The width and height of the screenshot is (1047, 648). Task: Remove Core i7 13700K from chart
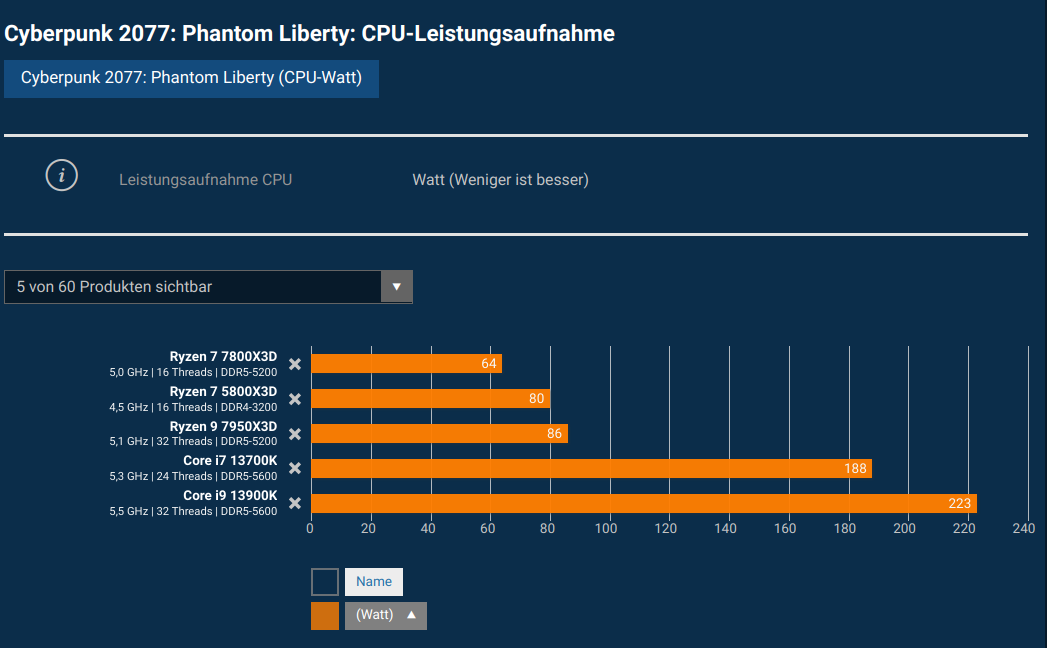pos(294,468)
